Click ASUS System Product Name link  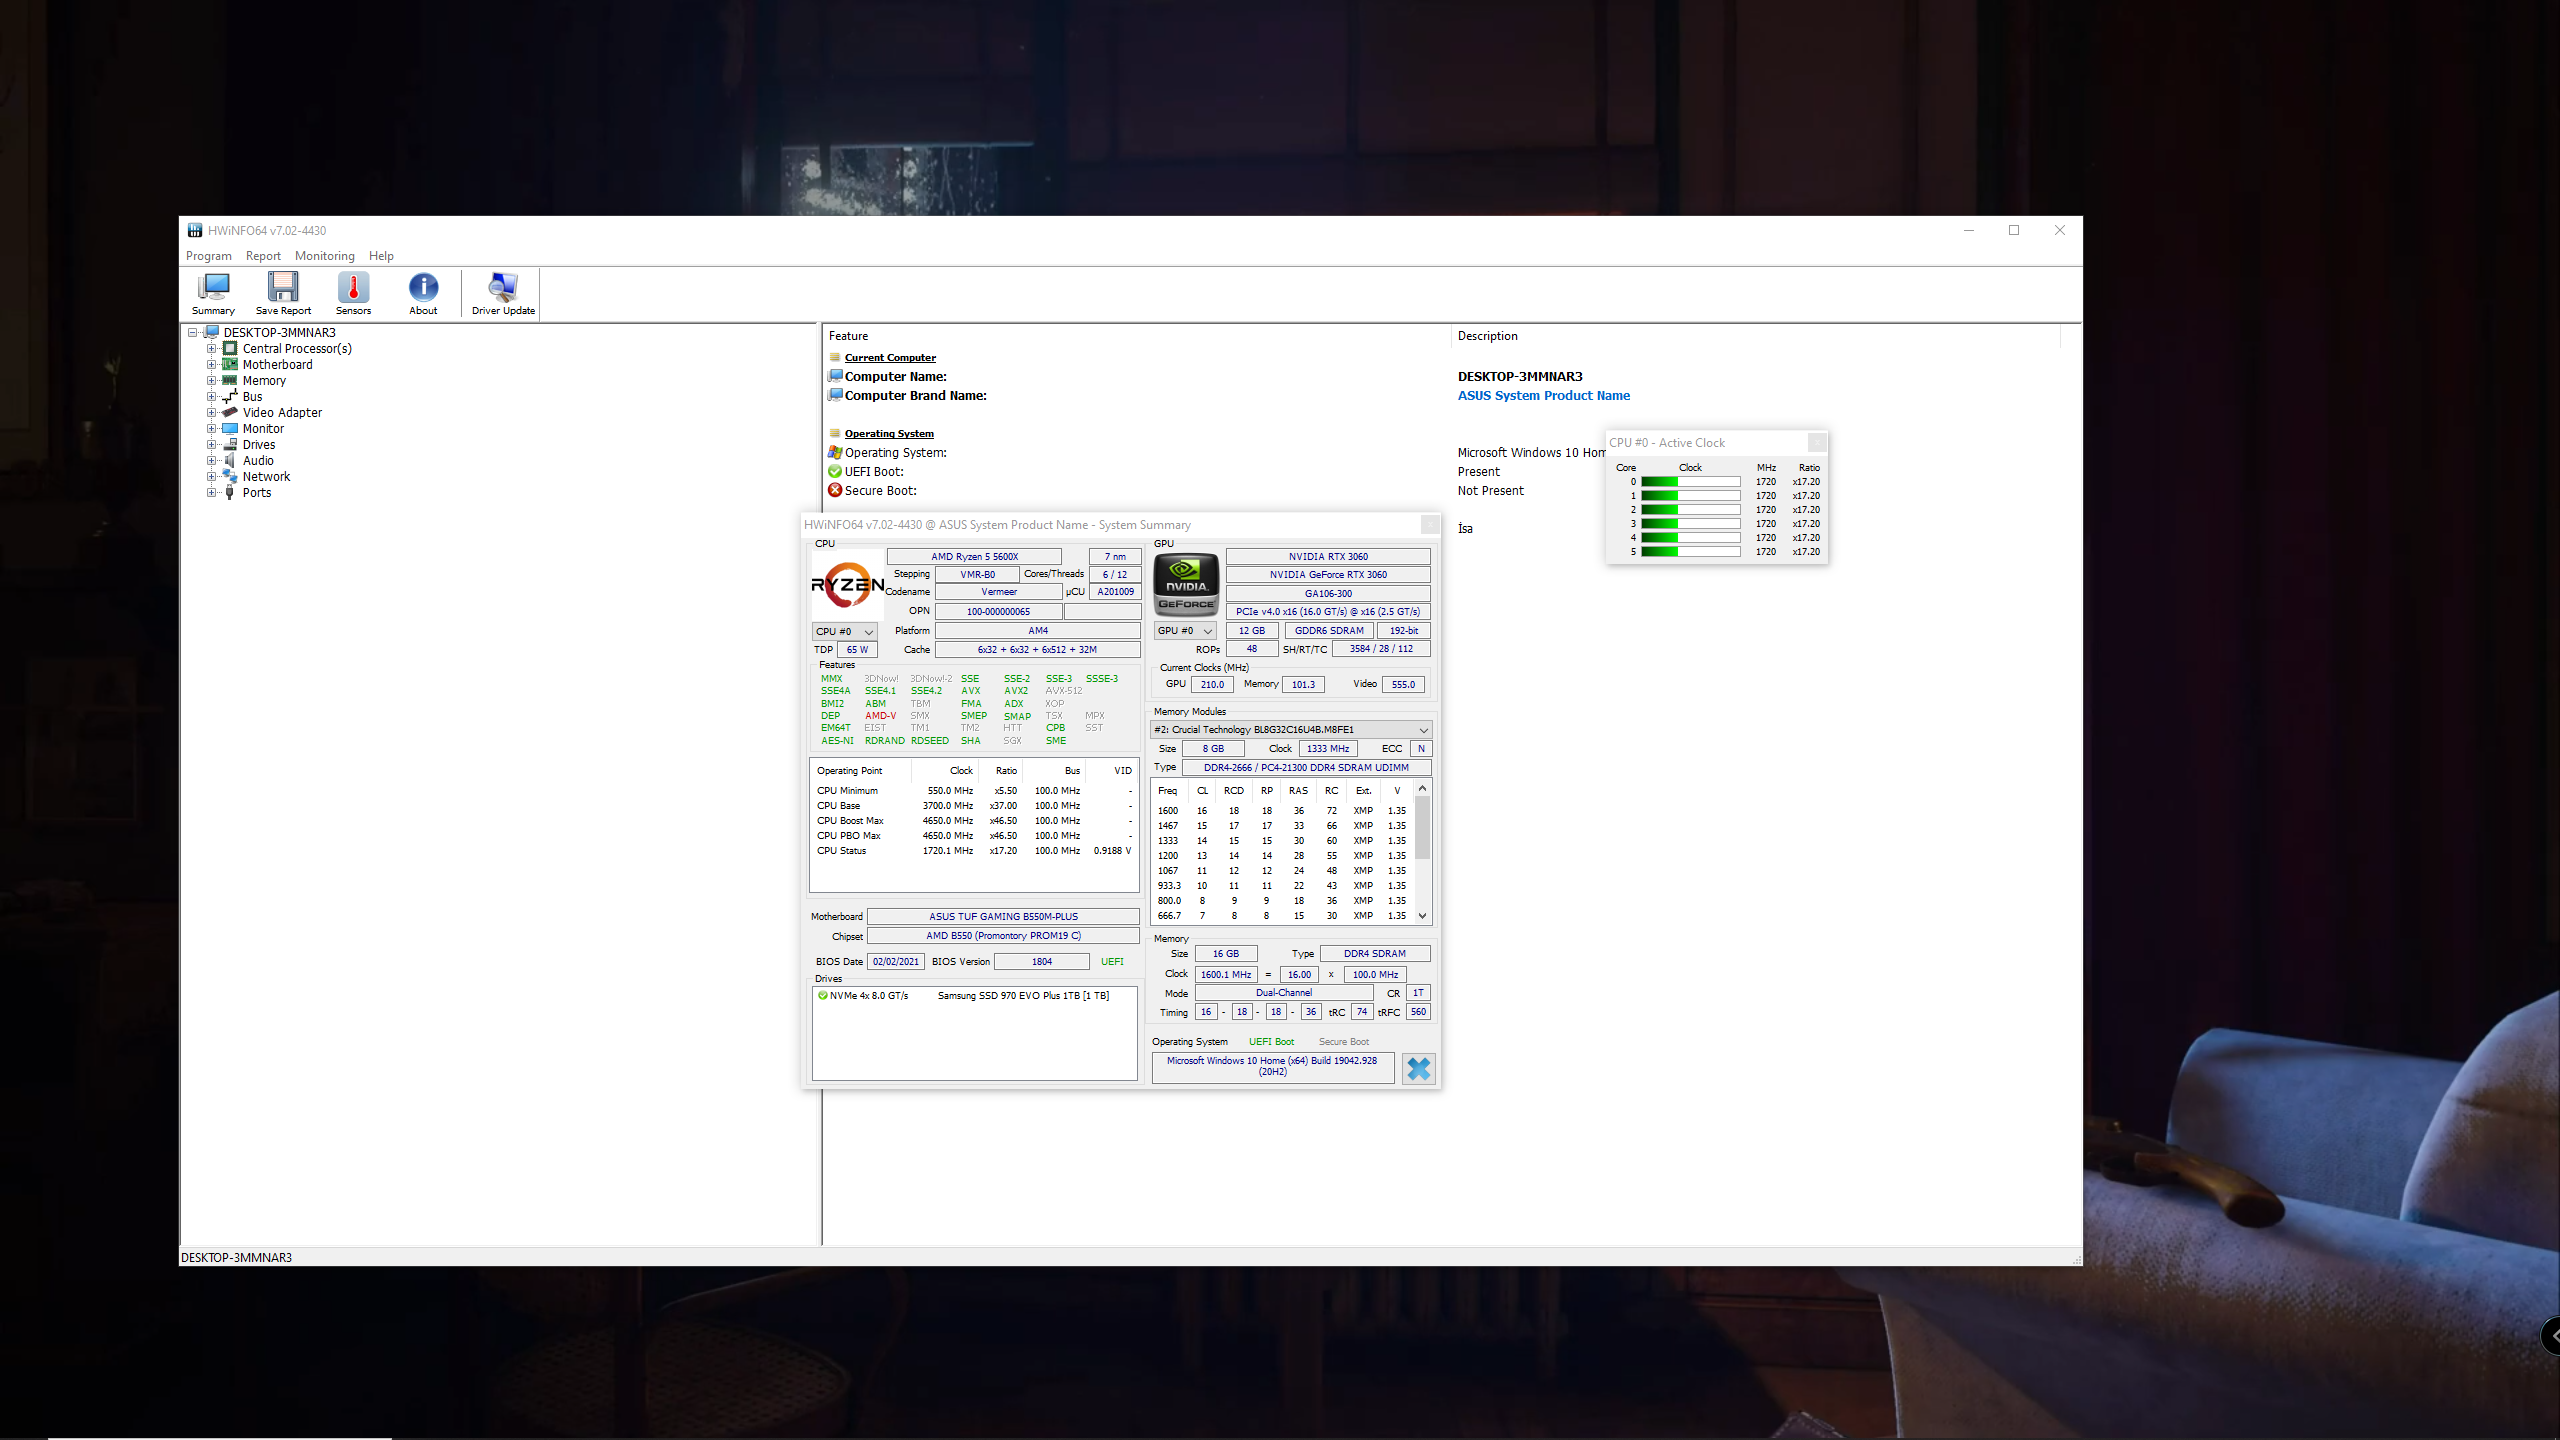point(1543,396)
